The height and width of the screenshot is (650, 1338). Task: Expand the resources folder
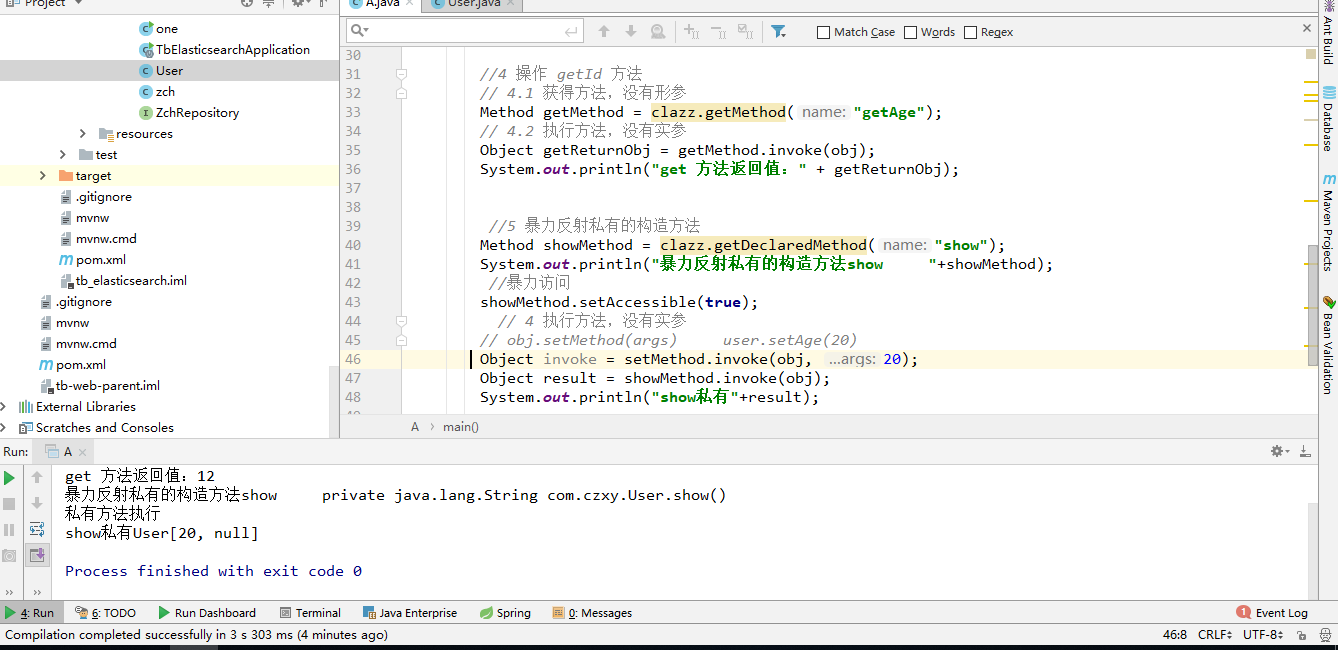(83, 134)
